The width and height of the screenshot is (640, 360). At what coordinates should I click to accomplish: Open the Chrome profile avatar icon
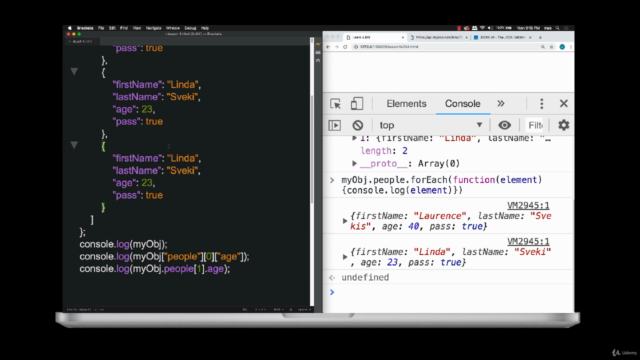(562, 47)
